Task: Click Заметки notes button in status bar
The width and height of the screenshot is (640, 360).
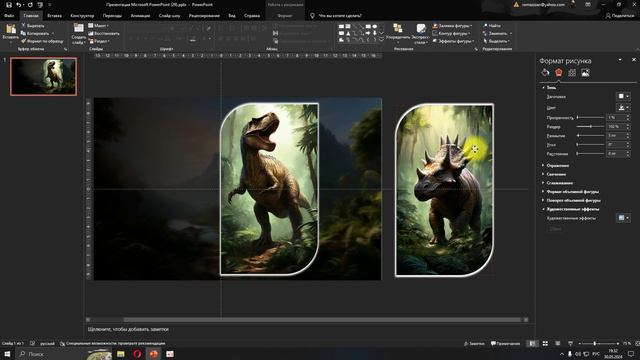Action: [474, 344]
